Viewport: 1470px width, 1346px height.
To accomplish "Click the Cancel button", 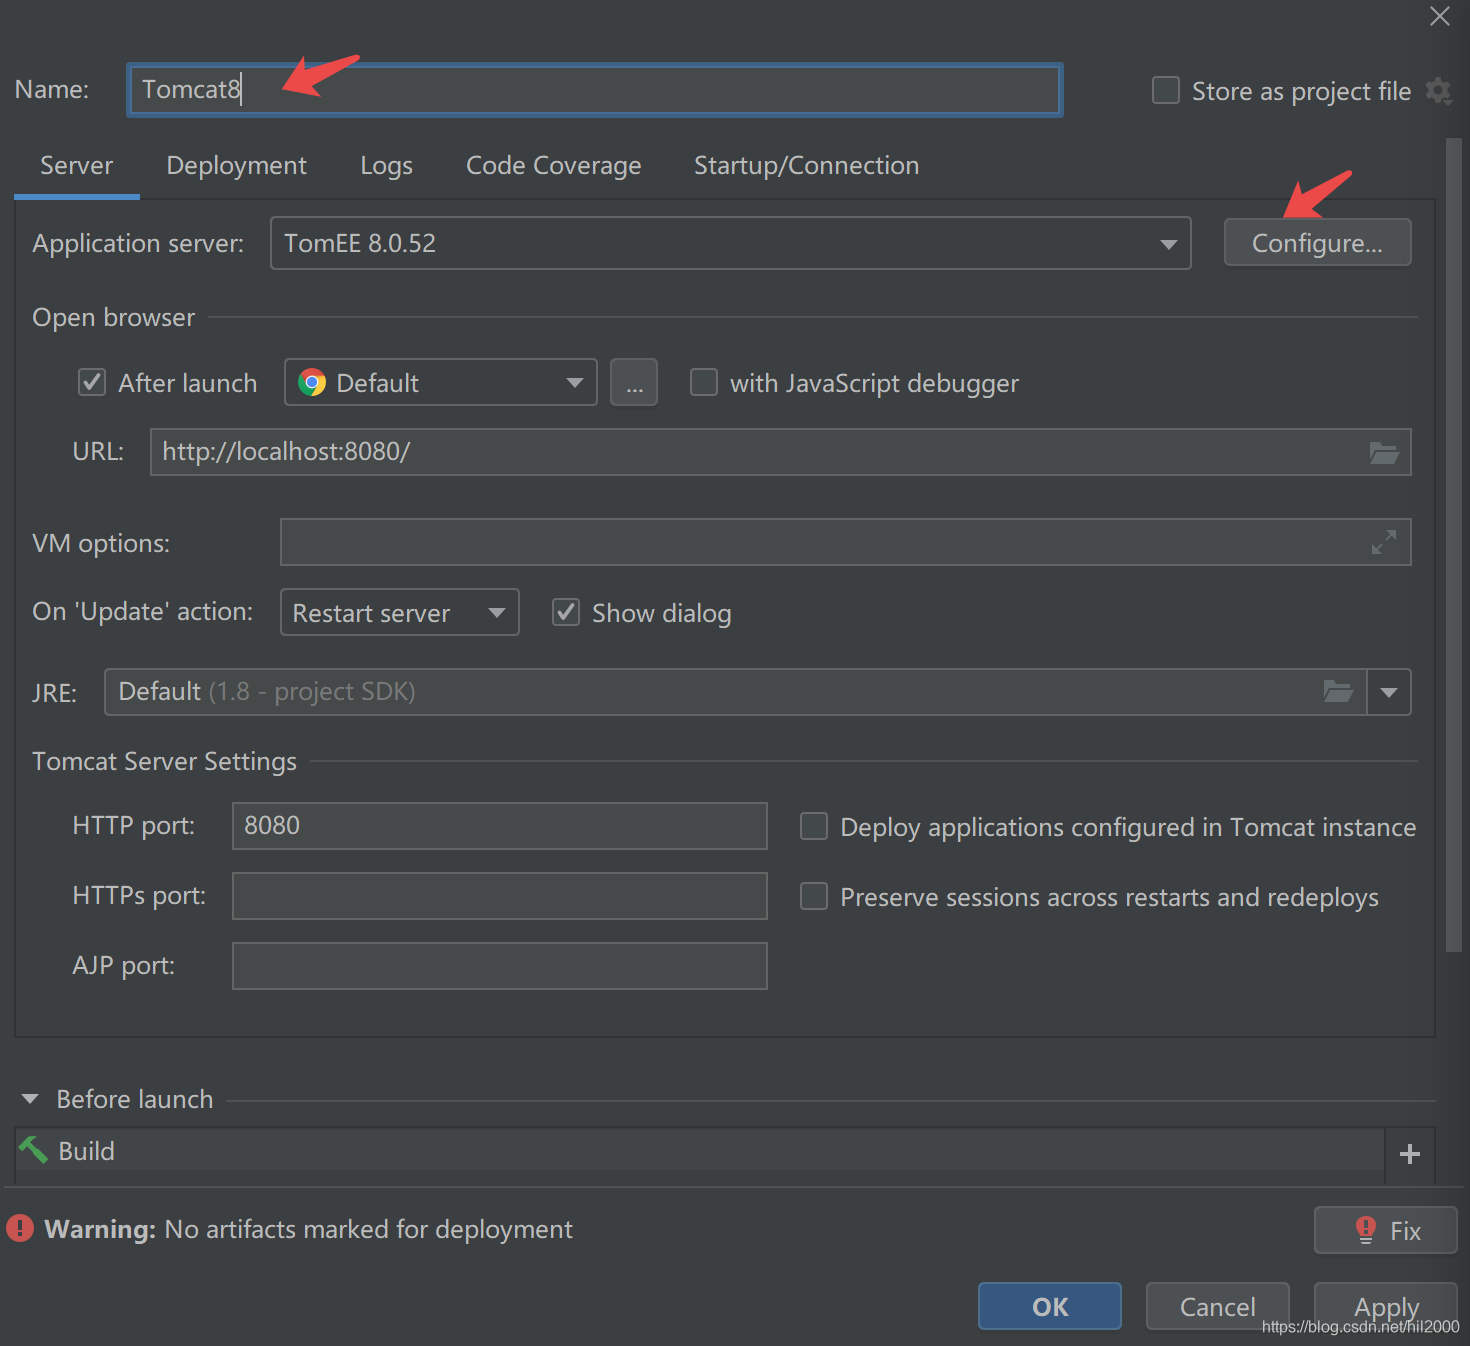I will click(1217, 1306).
